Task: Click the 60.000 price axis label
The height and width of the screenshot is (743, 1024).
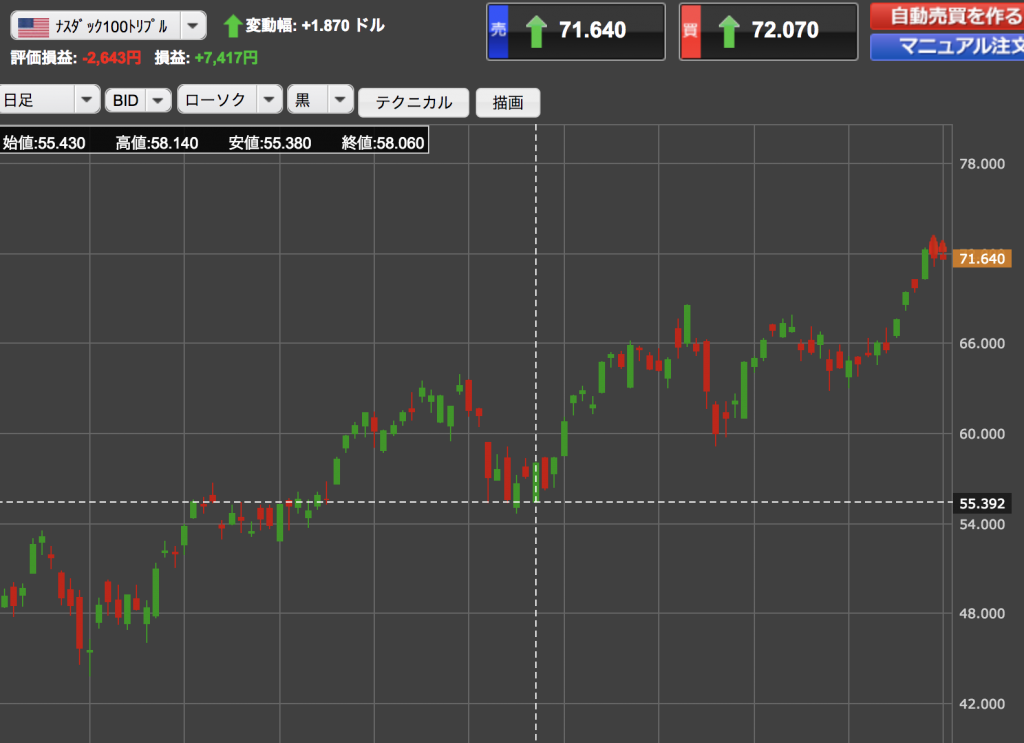Action: 982,434
